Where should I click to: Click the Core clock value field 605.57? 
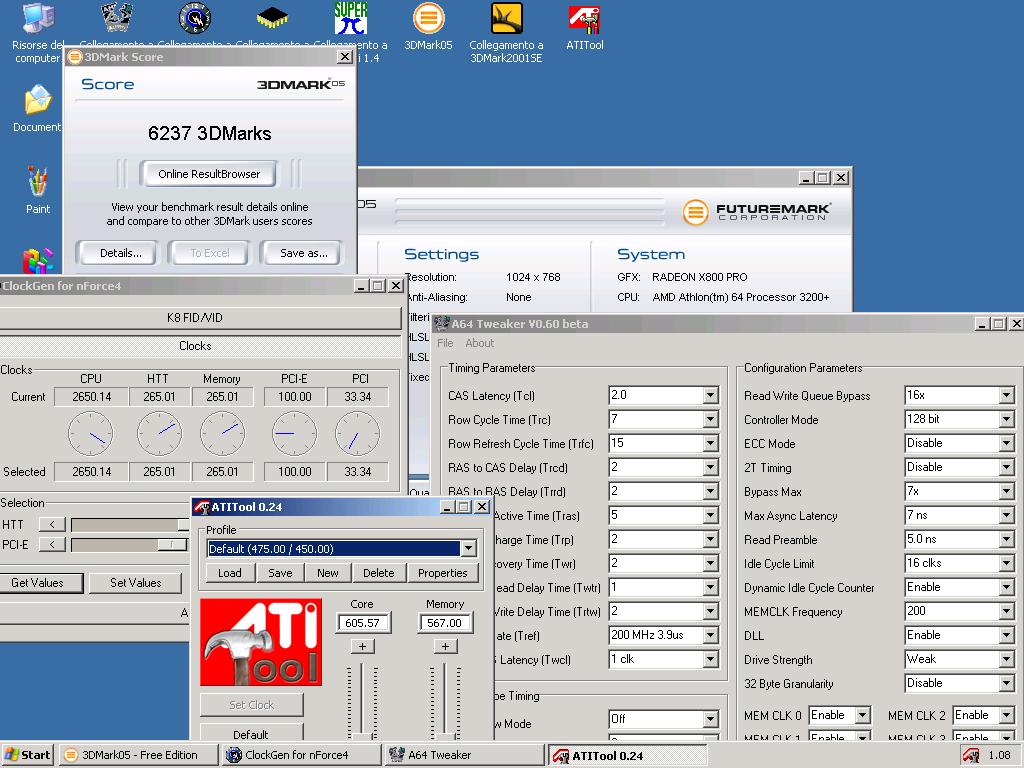click(363, 623)
